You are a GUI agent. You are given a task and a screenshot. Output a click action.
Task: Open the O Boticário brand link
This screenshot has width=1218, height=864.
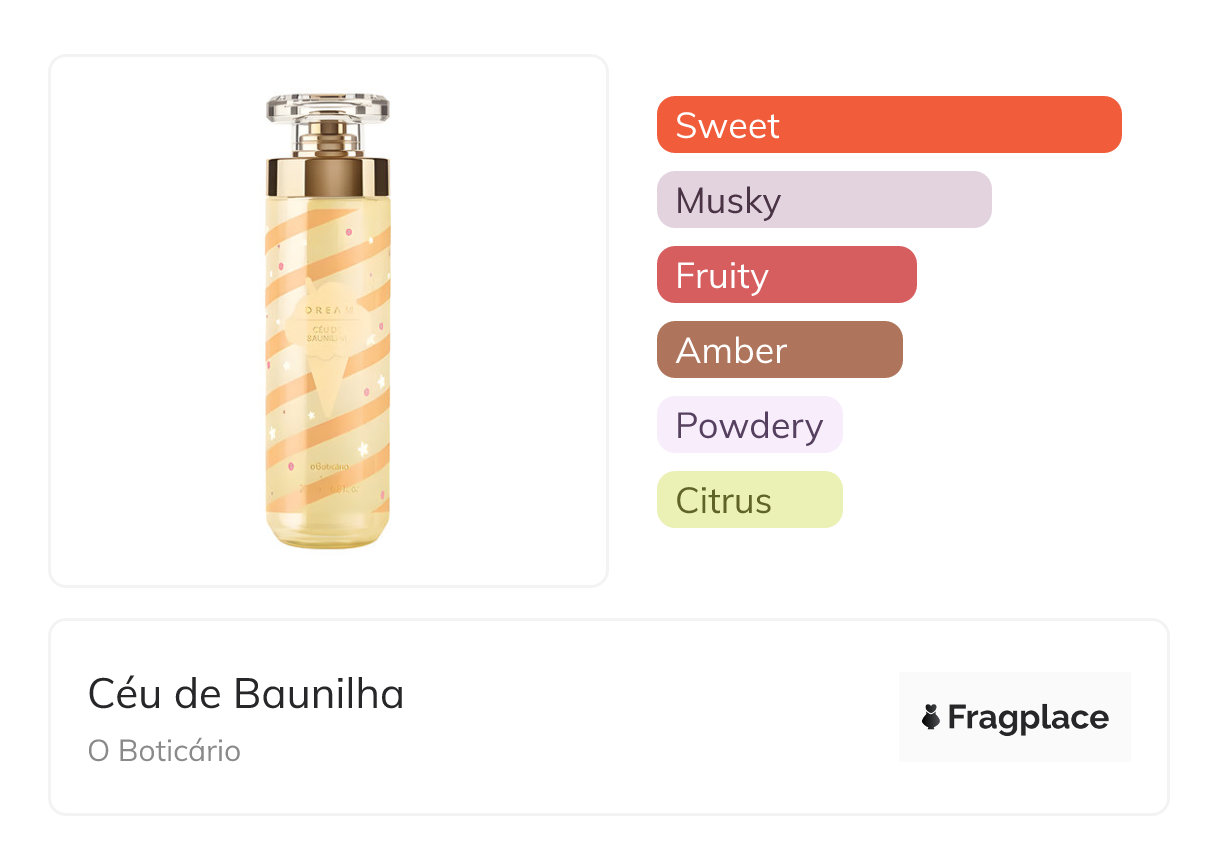click(x=164, y=751)
